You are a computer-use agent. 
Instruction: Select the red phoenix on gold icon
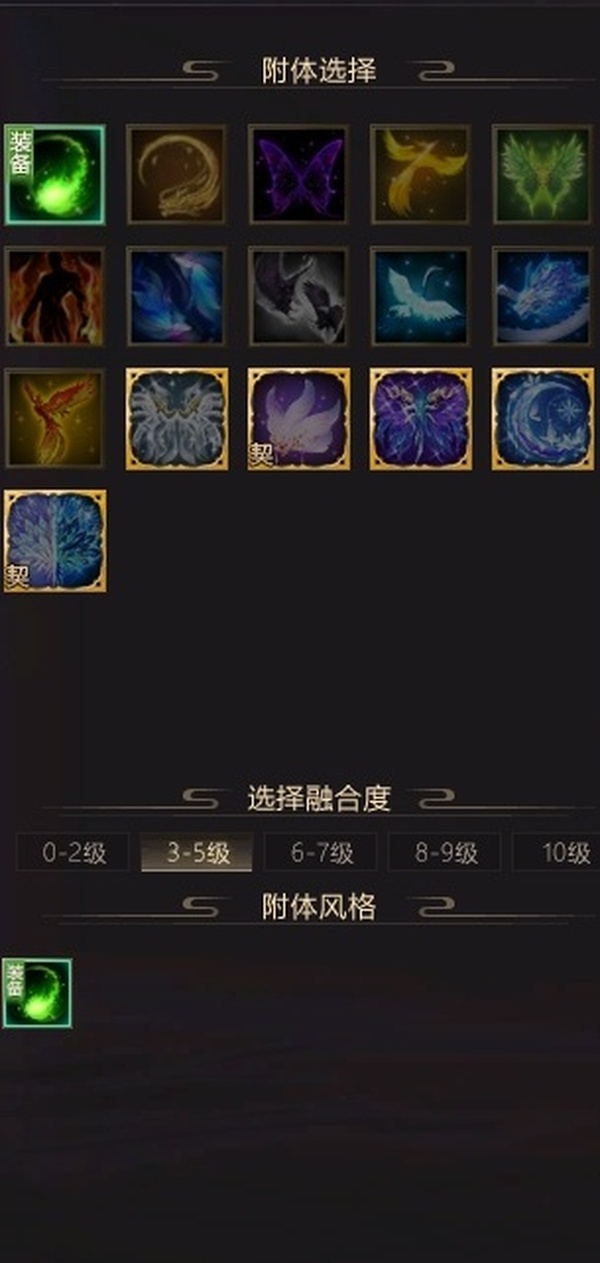coord(54,418)
